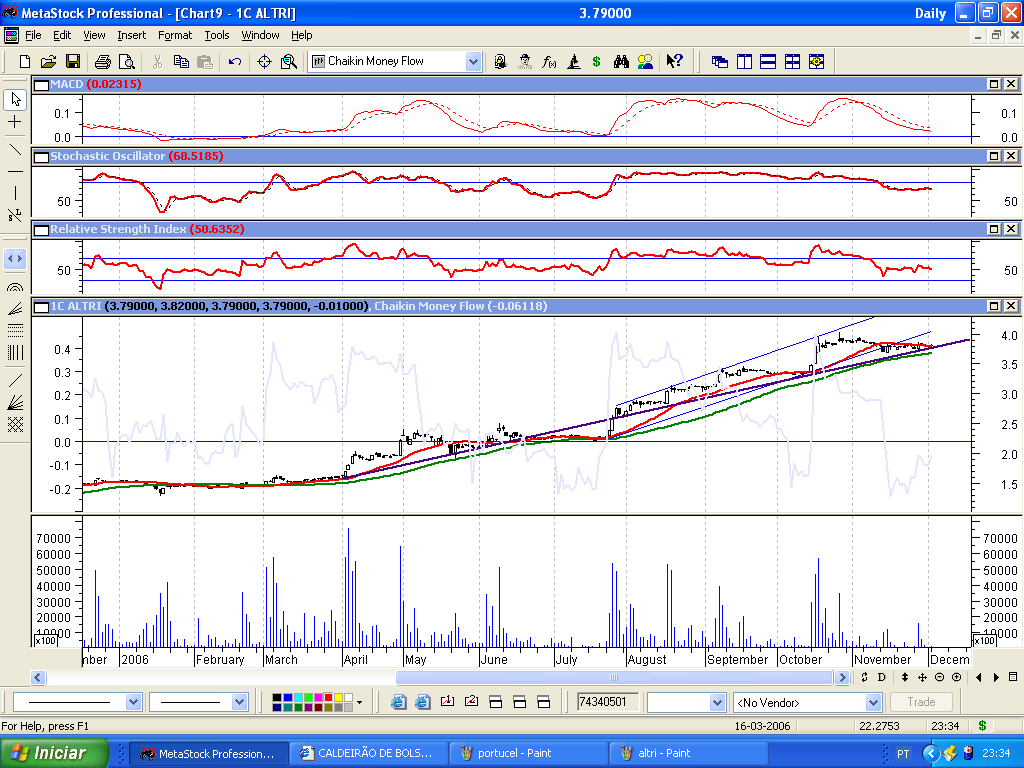Image resolution: width=1024 pixels, height=768 pixels.
Task: Zoom out with the circled minus icon
Action: (x=940, y=677)
